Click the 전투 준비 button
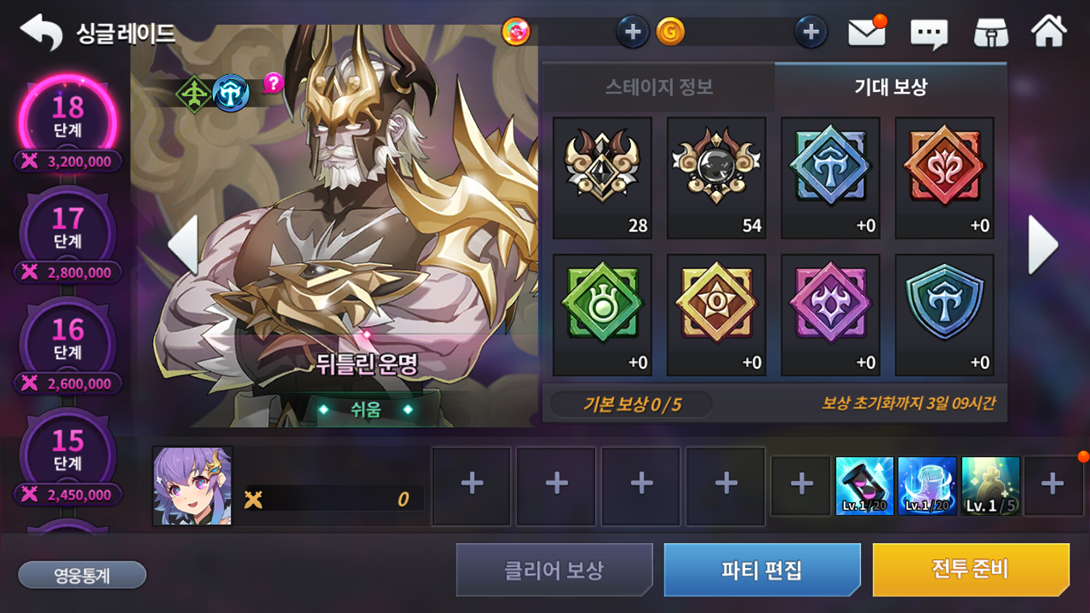 pos(970,569)
